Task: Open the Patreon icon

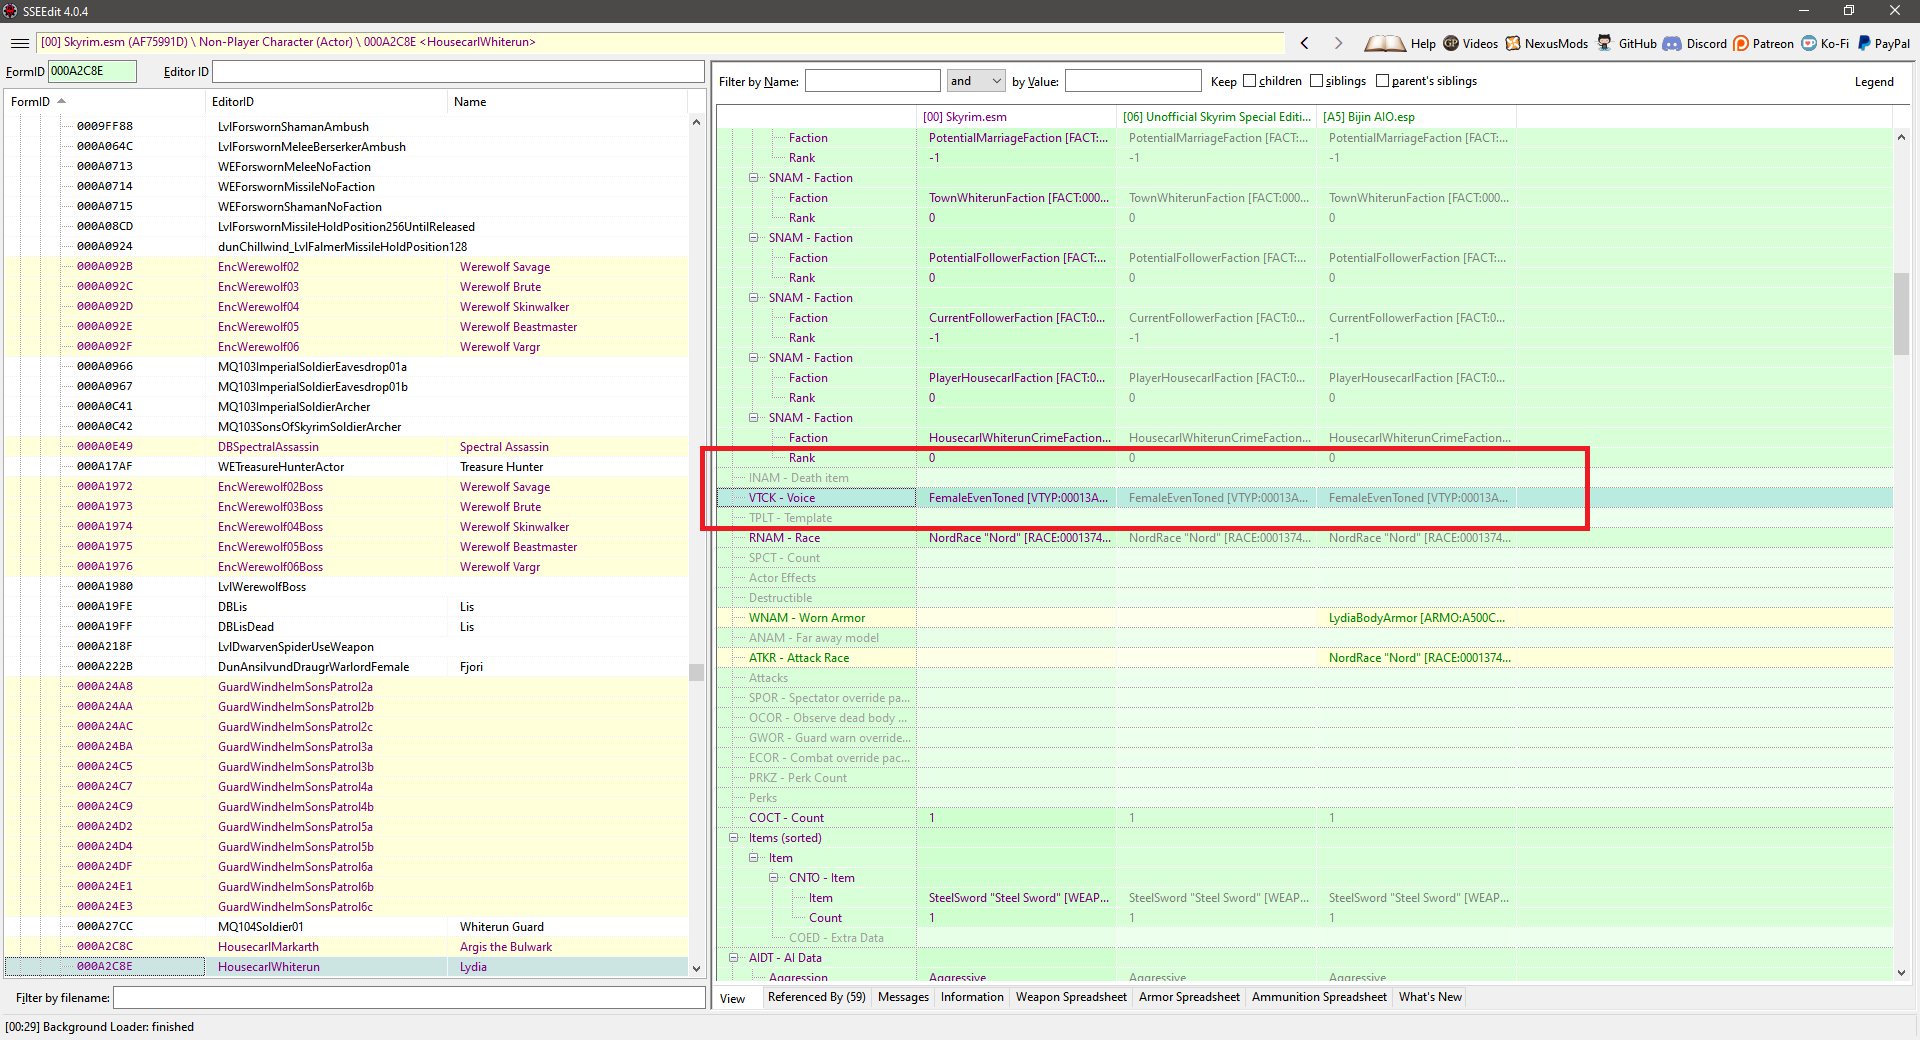Action: point(1741,43)
